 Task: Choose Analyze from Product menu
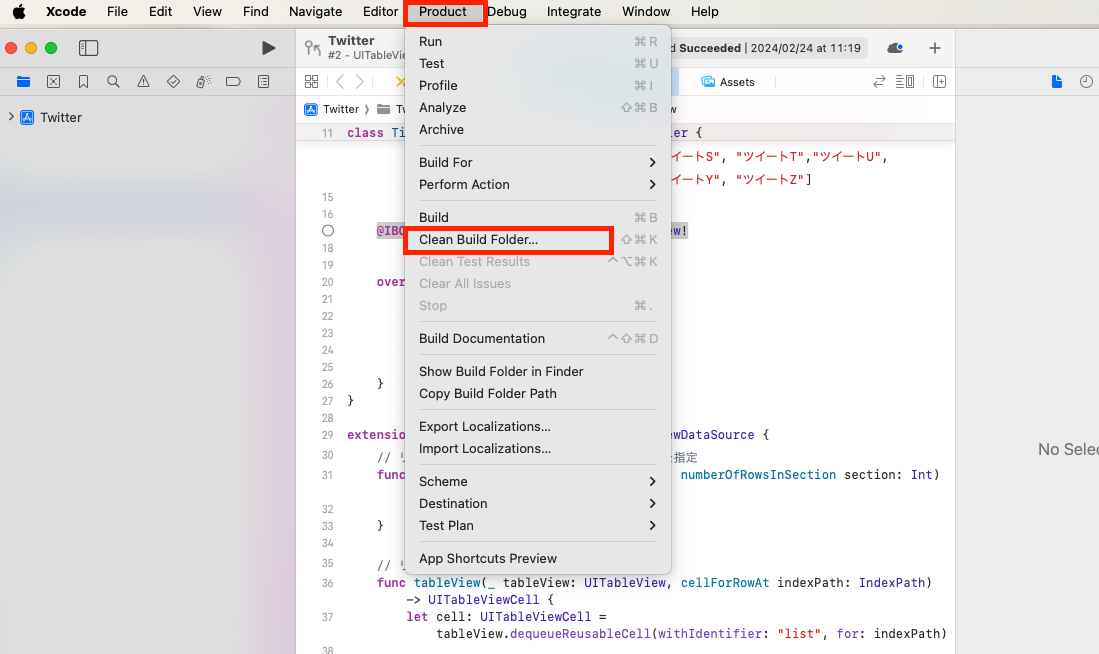[x=538, y=107]
